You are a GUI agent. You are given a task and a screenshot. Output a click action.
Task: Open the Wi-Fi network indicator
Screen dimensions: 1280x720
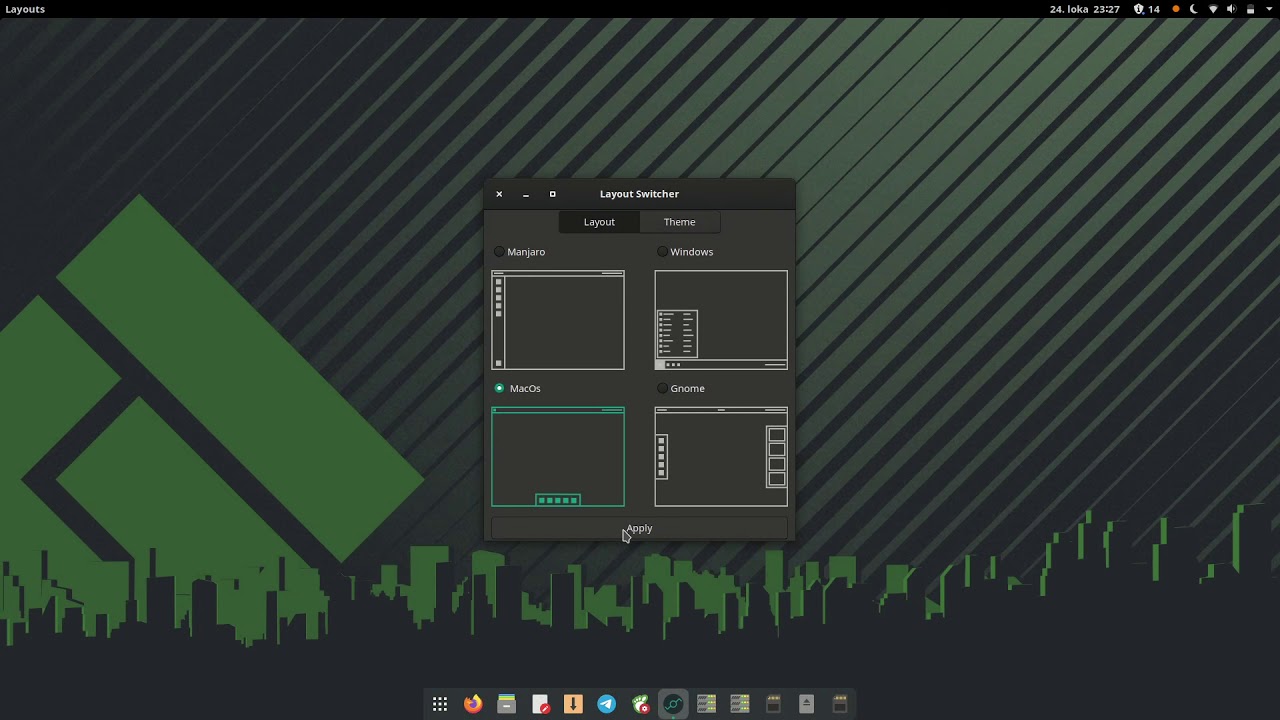pyautogui.click(x=1213, y=9)
